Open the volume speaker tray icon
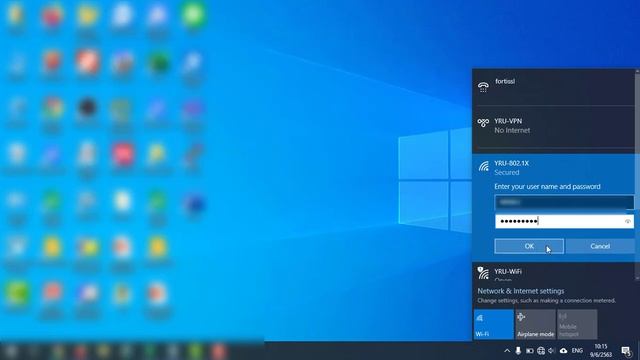 pos(552,351)
